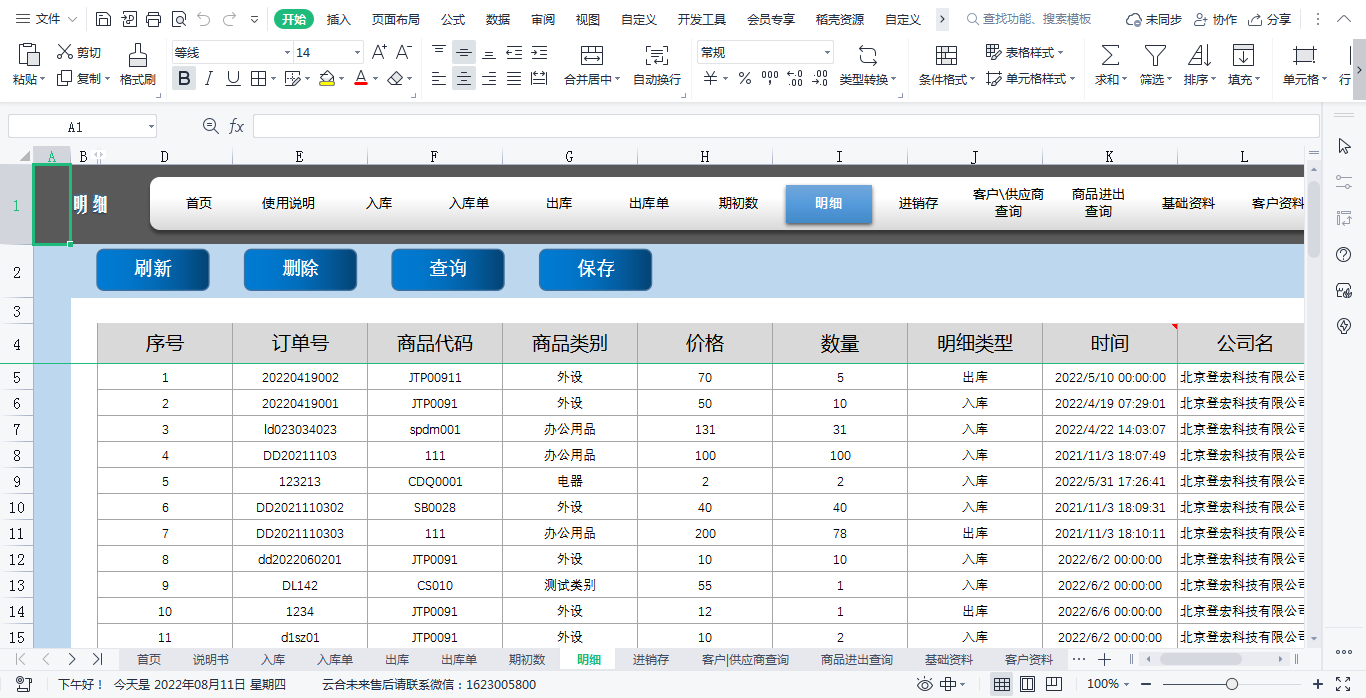Screen dimensions: 1366x698
Task: Click the blue Delete (删除) button
Action: point(300,269)
